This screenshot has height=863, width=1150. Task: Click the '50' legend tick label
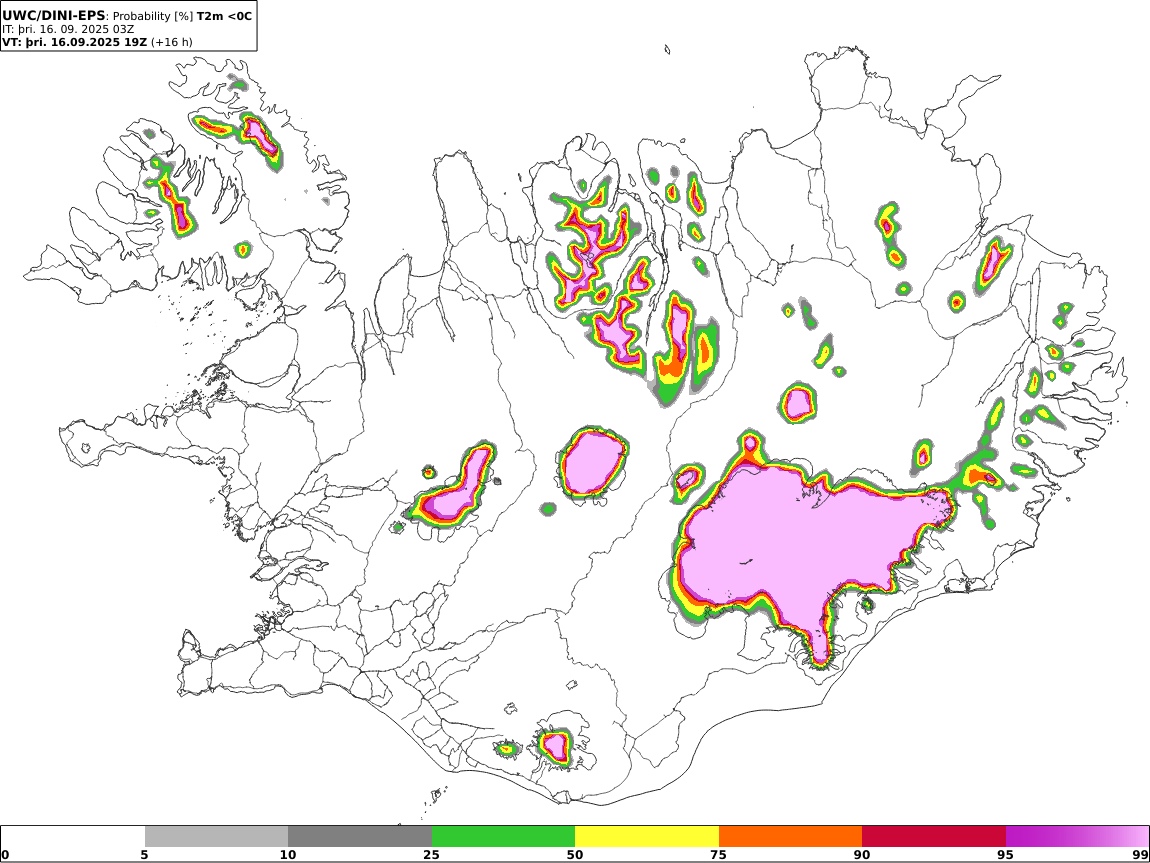tap(575, 855)
